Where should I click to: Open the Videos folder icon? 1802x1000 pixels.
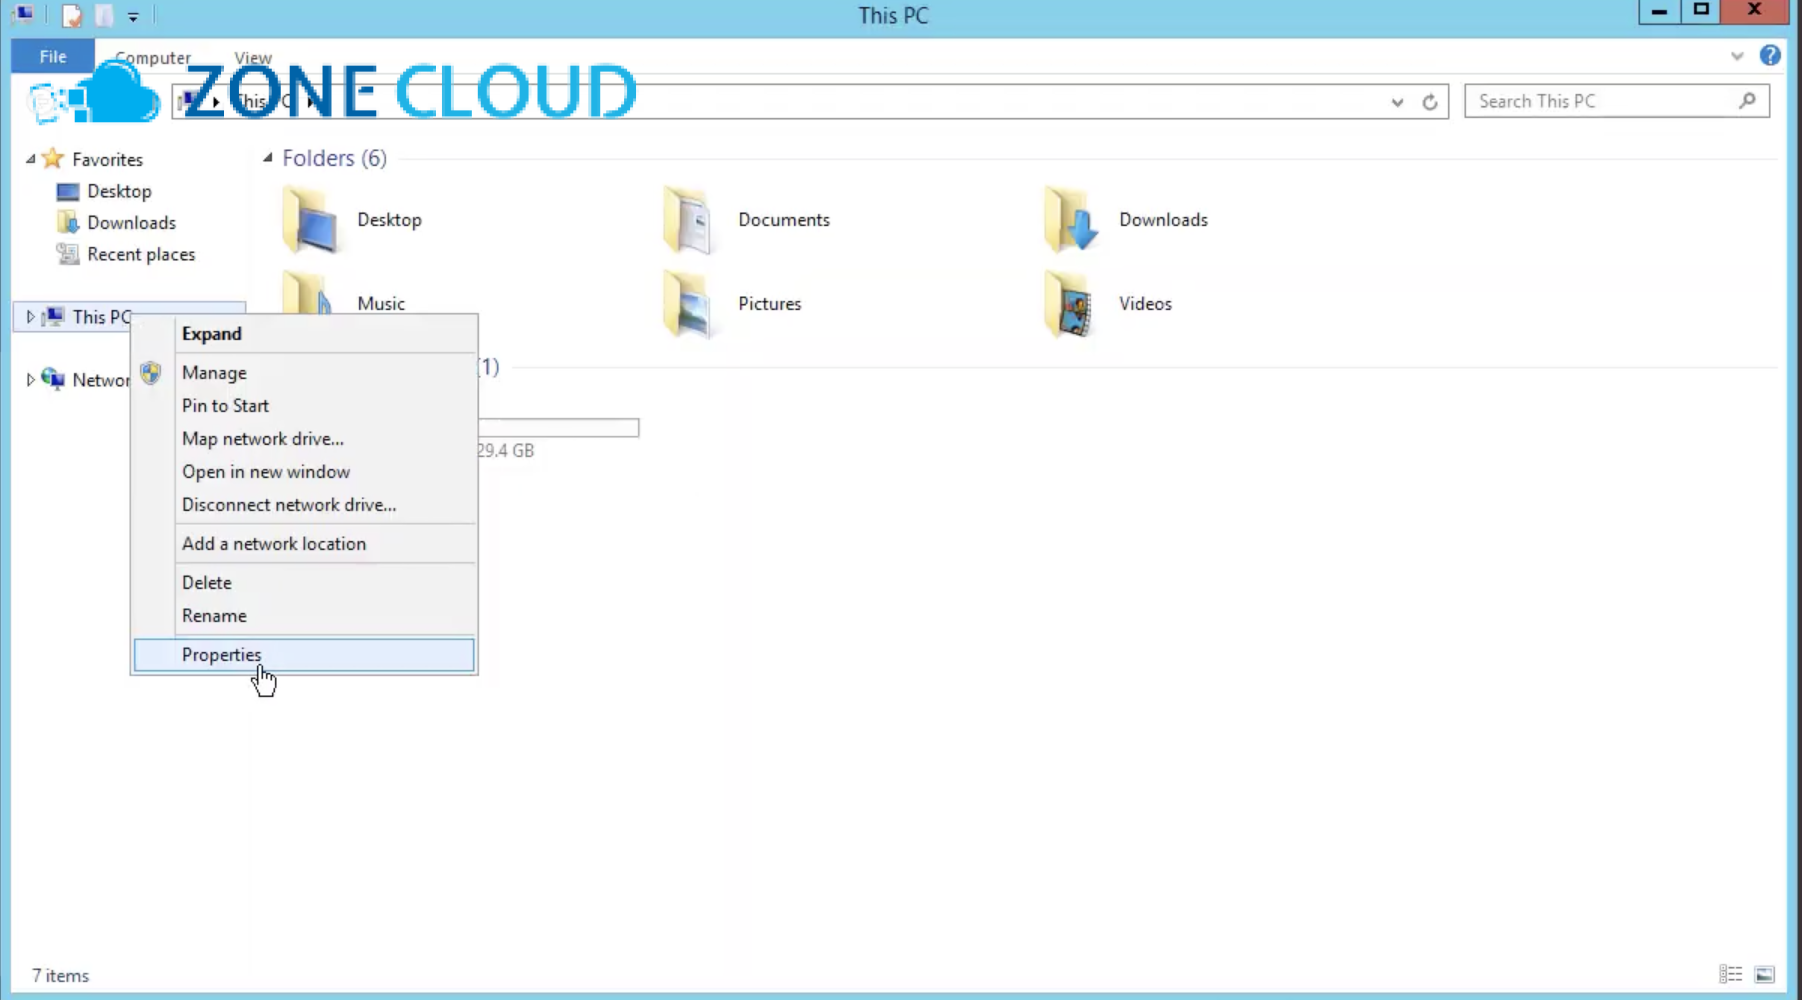coord(1069,304)
